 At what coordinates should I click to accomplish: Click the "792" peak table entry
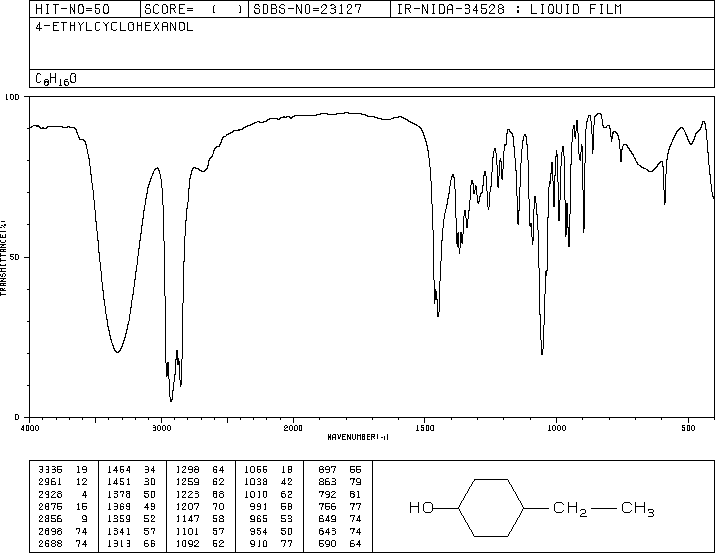327,494
